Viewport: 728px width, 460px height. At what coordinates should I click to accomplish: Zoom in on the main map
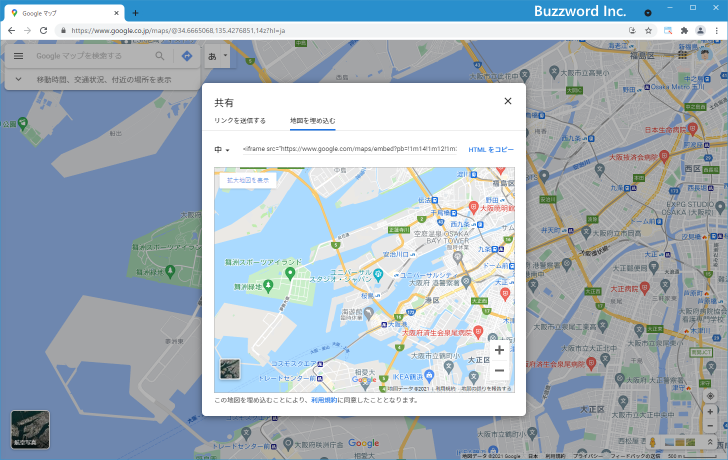(710, 412)
